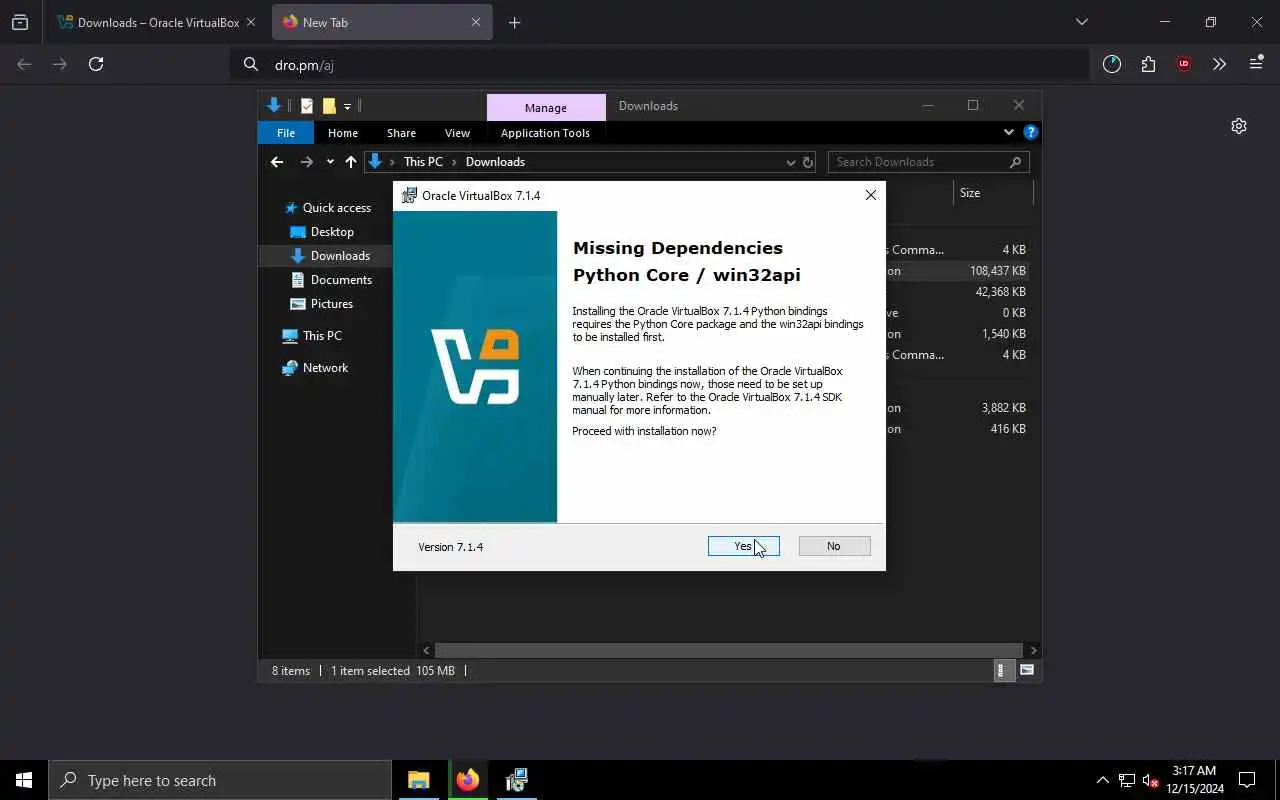Open the Manage ribbon tab in Explorer

point(546,107)
